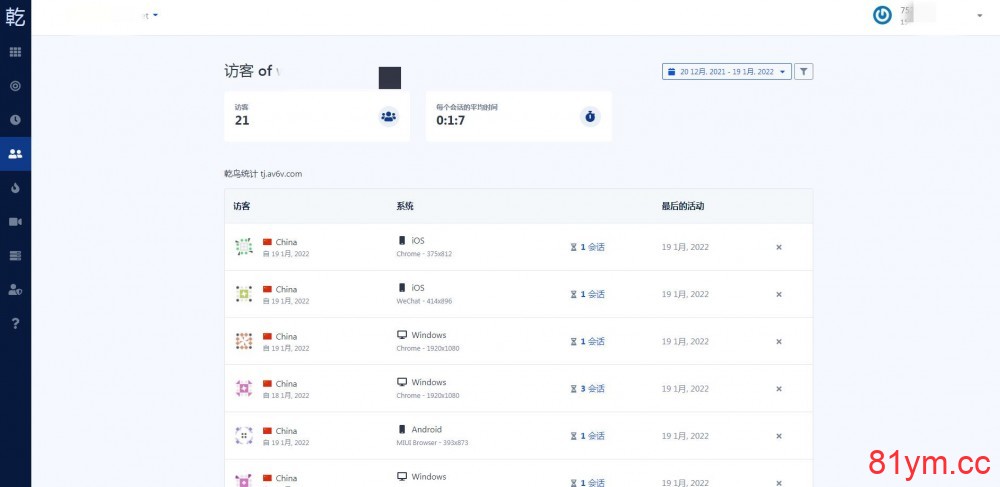Open the server list icon in sidebar
This screenshot has width=1000, height=487.
click(15, 256)
